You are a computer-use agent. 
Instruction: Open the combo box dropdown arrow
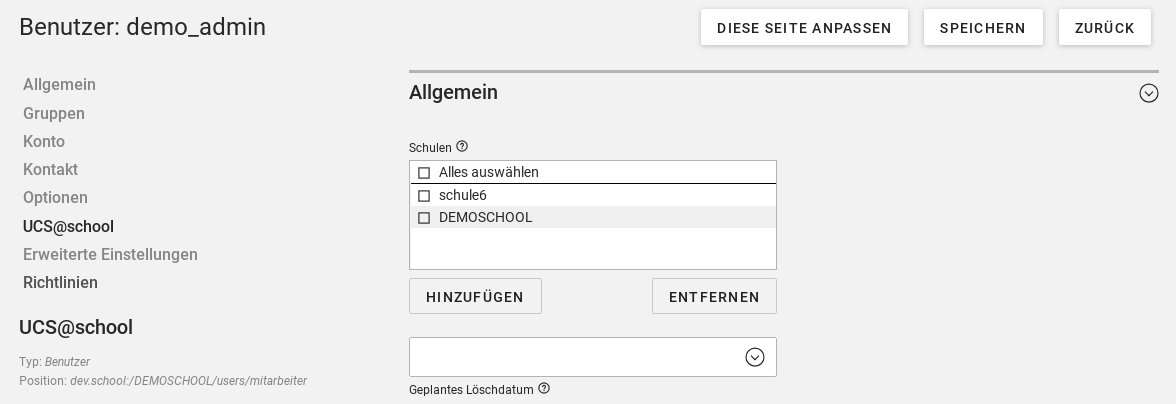click(755, 357)
